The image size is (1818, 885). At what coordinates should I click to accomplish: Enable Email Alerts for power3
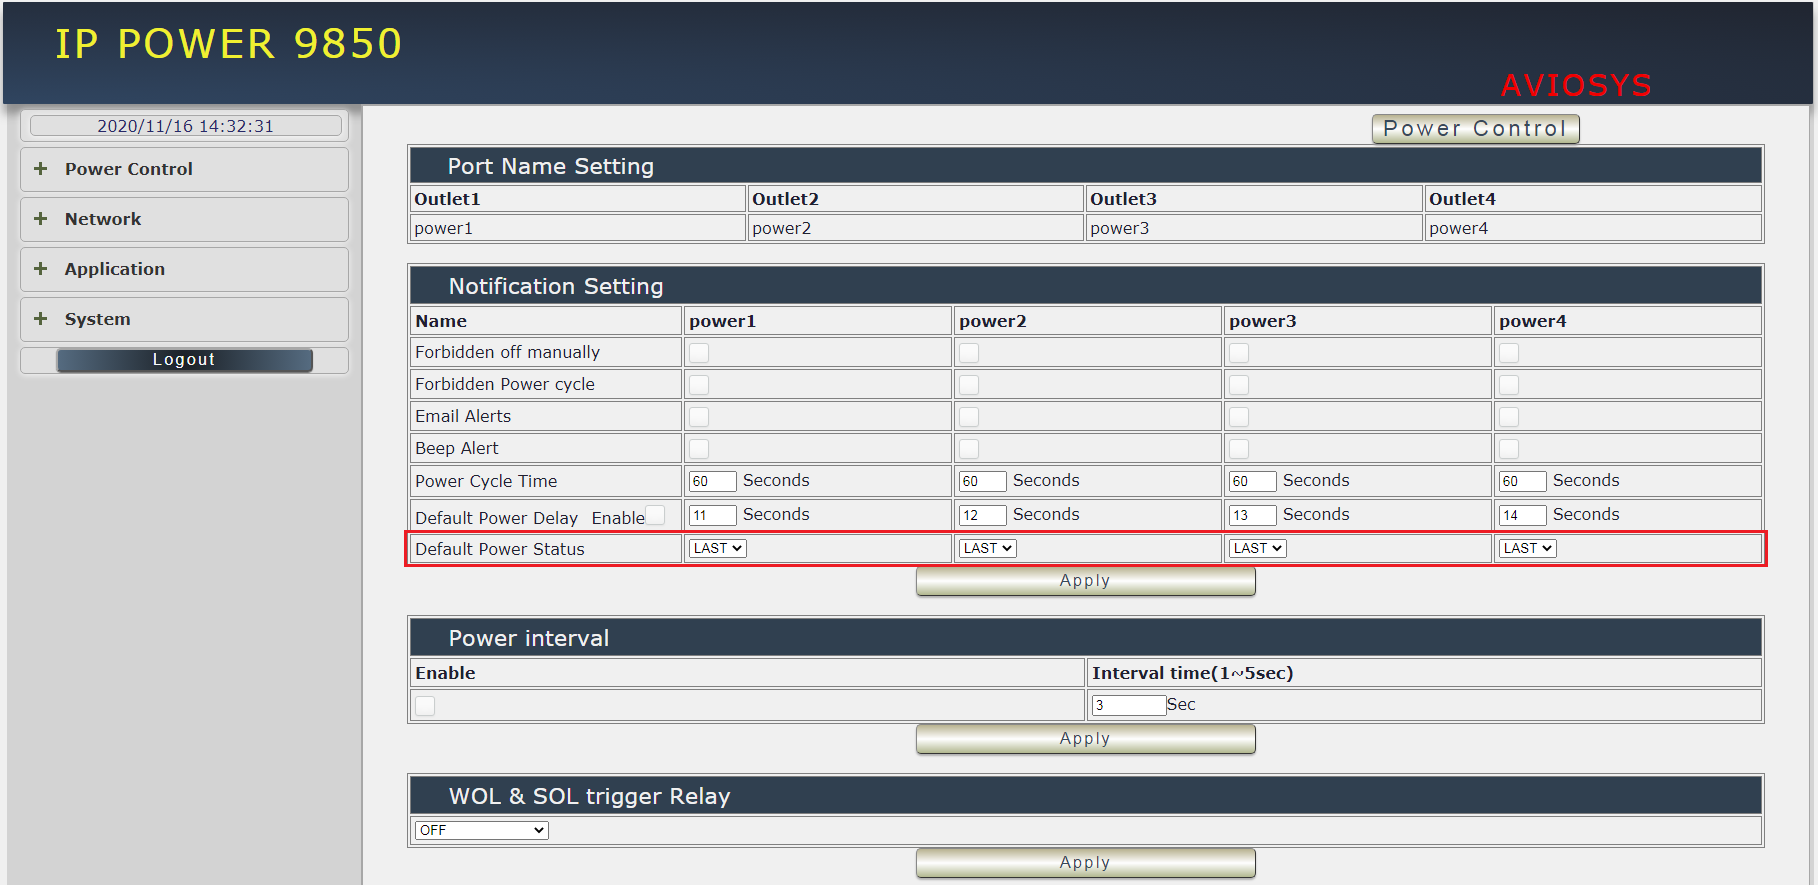pyautogui.click(x=1239, y=416)
